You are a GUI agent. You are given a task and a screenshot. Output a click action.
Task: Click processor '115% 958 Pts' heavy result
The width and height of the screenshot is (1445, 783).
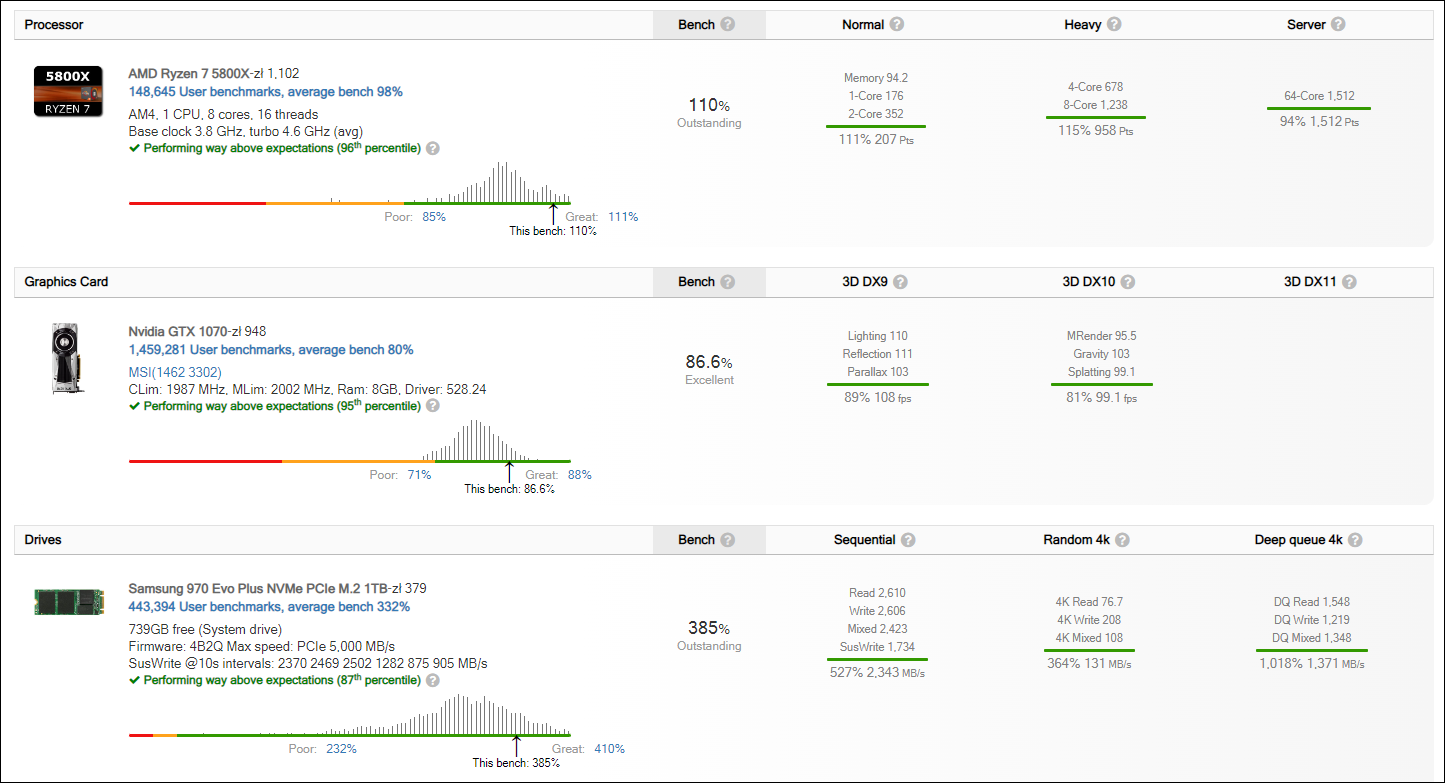click(1096, 130)
